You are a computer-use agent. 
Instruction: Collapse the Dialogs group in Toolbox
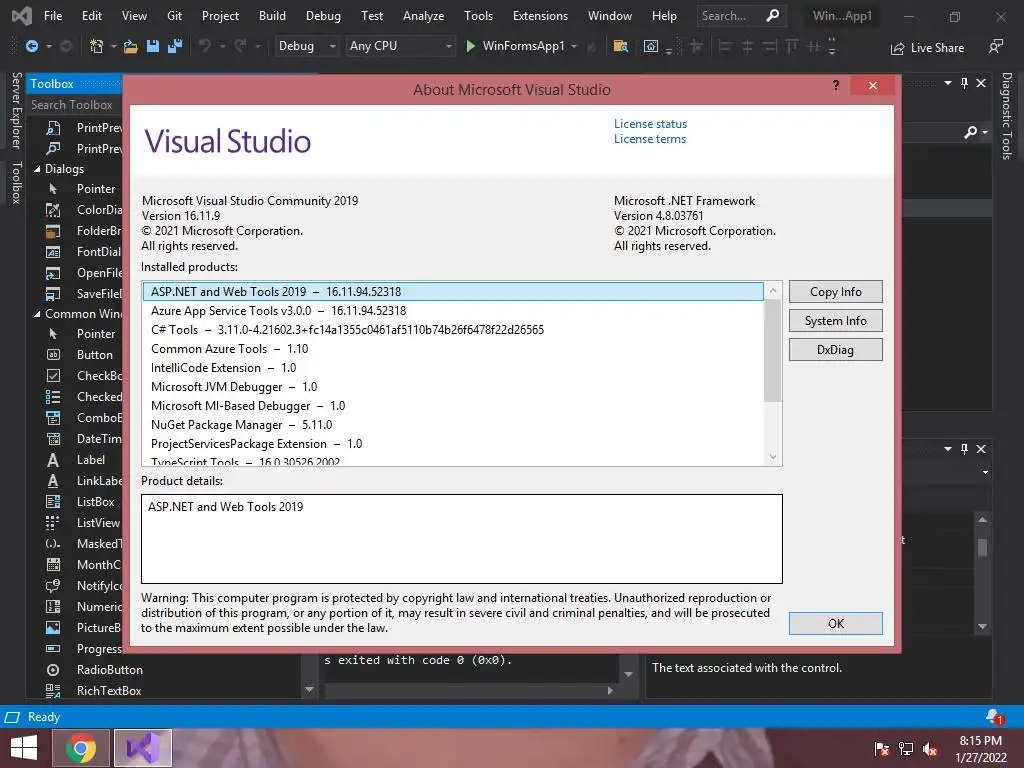[37, 169]
